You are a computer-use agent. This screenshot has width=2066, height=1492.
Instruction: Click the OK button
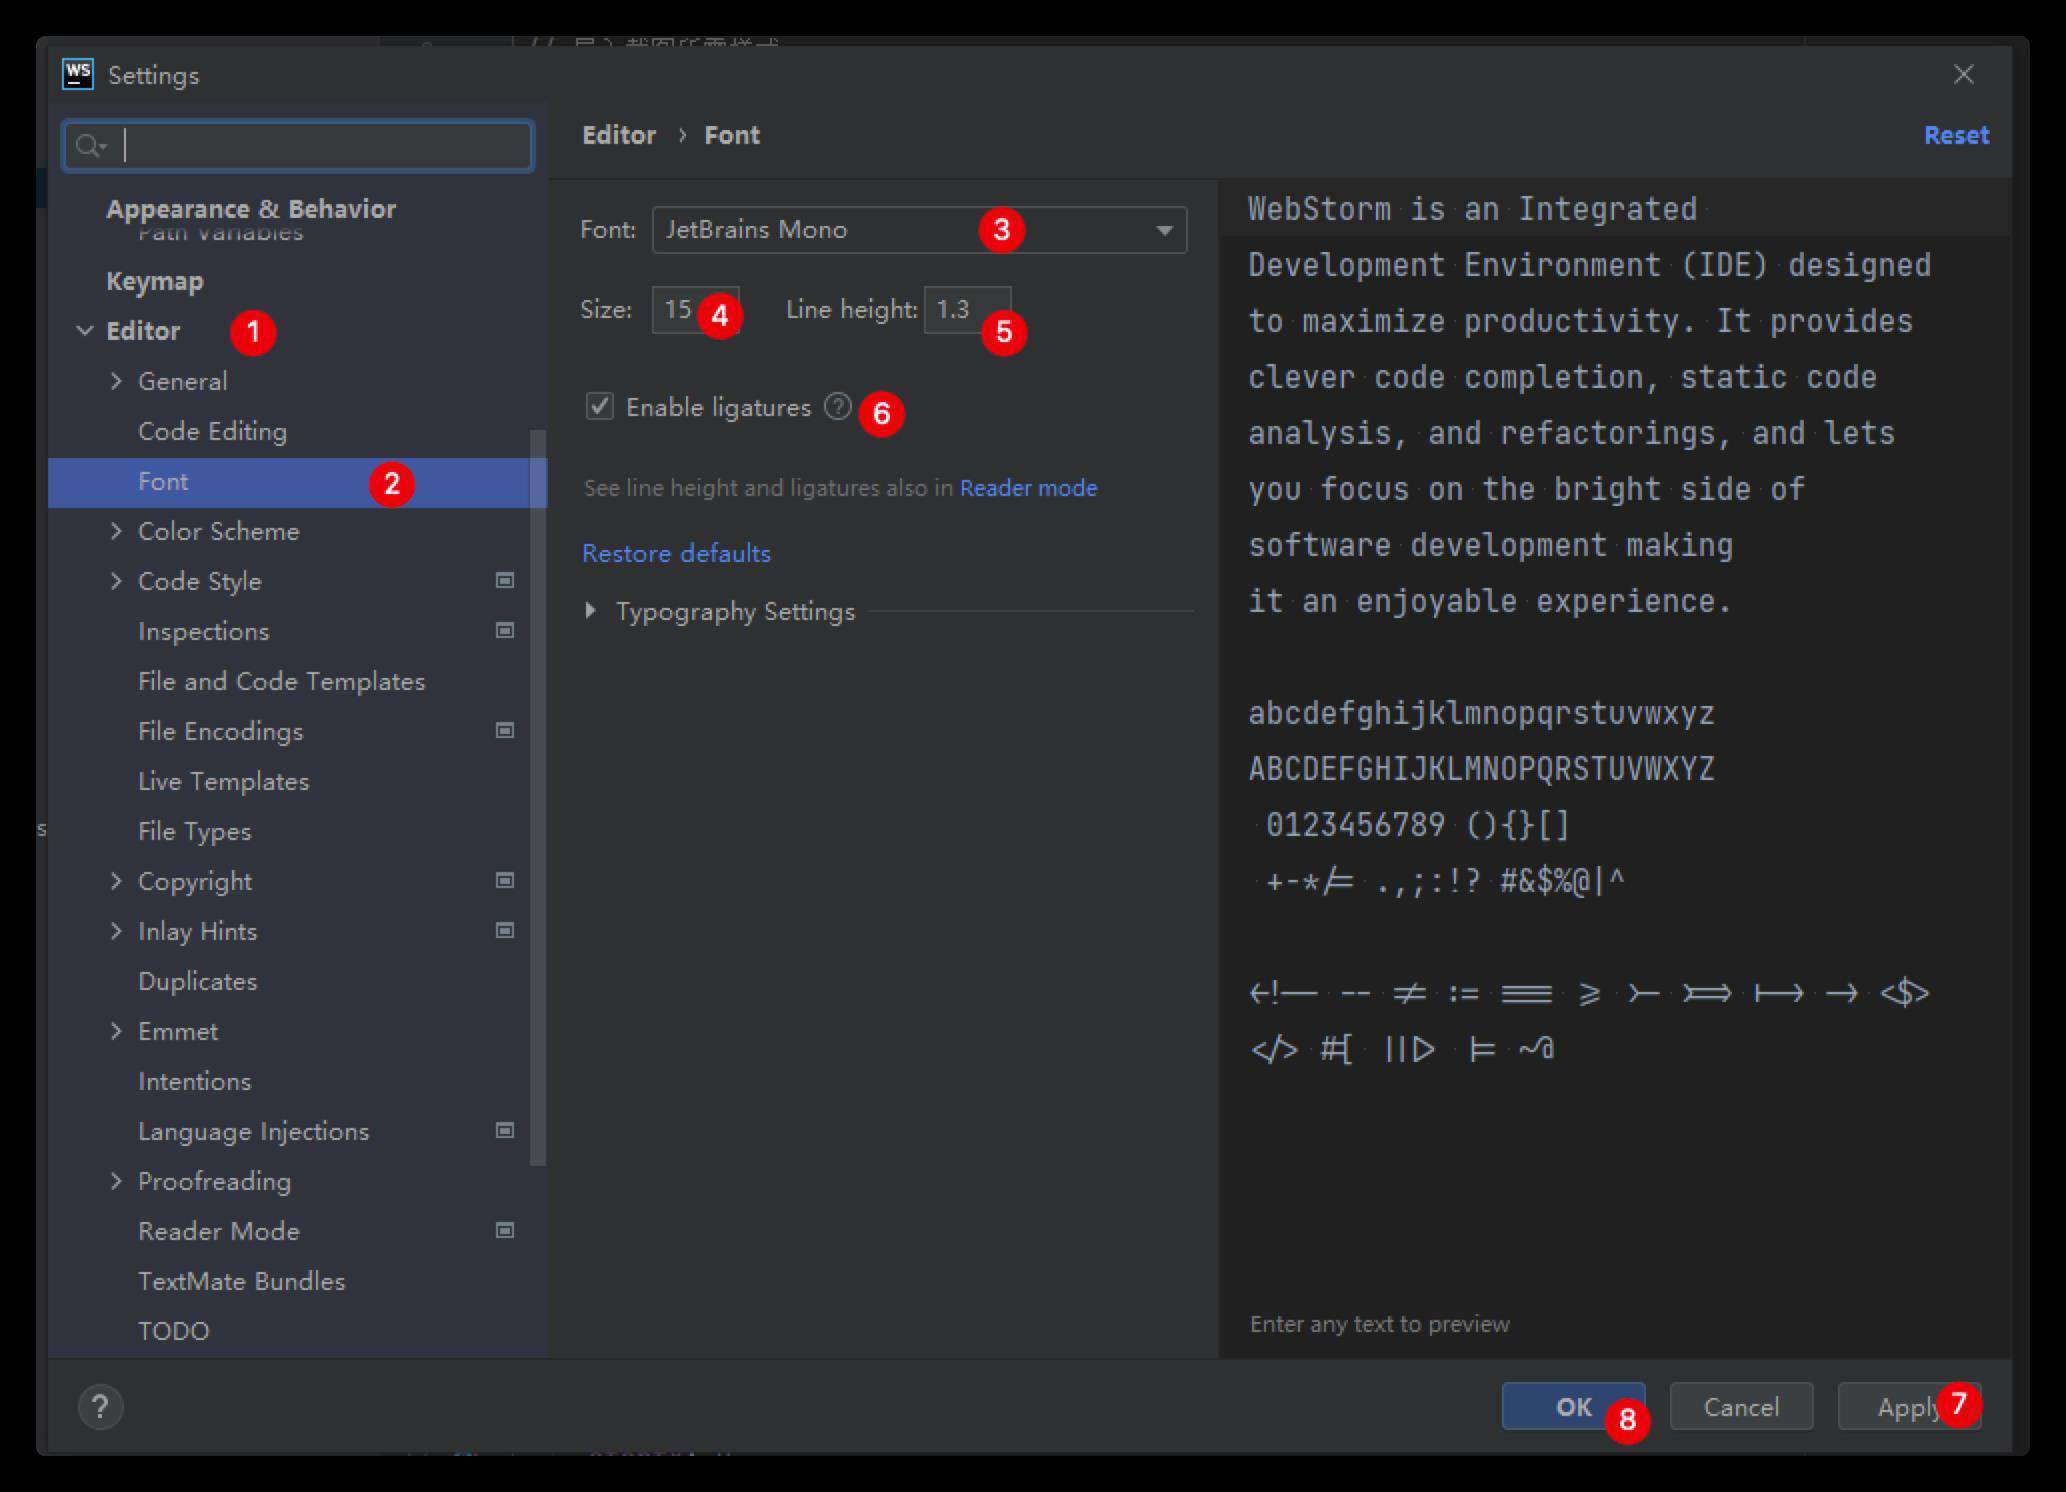tap(1573, 1407)
